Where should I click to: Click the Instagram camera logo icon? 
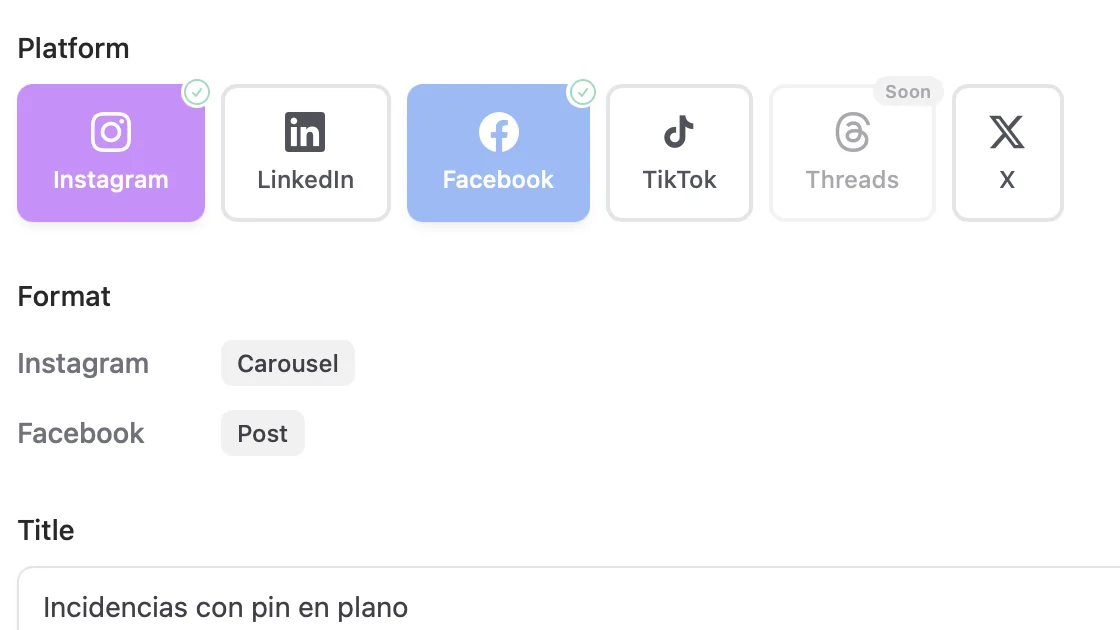coord(111,132)
